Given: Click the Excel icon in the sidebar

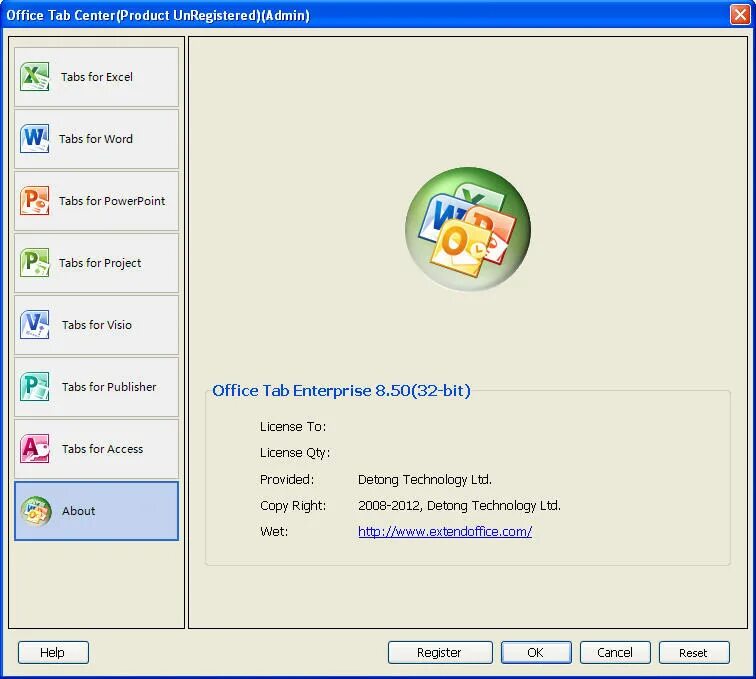Looking at the screenshot, I should pos(34,76).
